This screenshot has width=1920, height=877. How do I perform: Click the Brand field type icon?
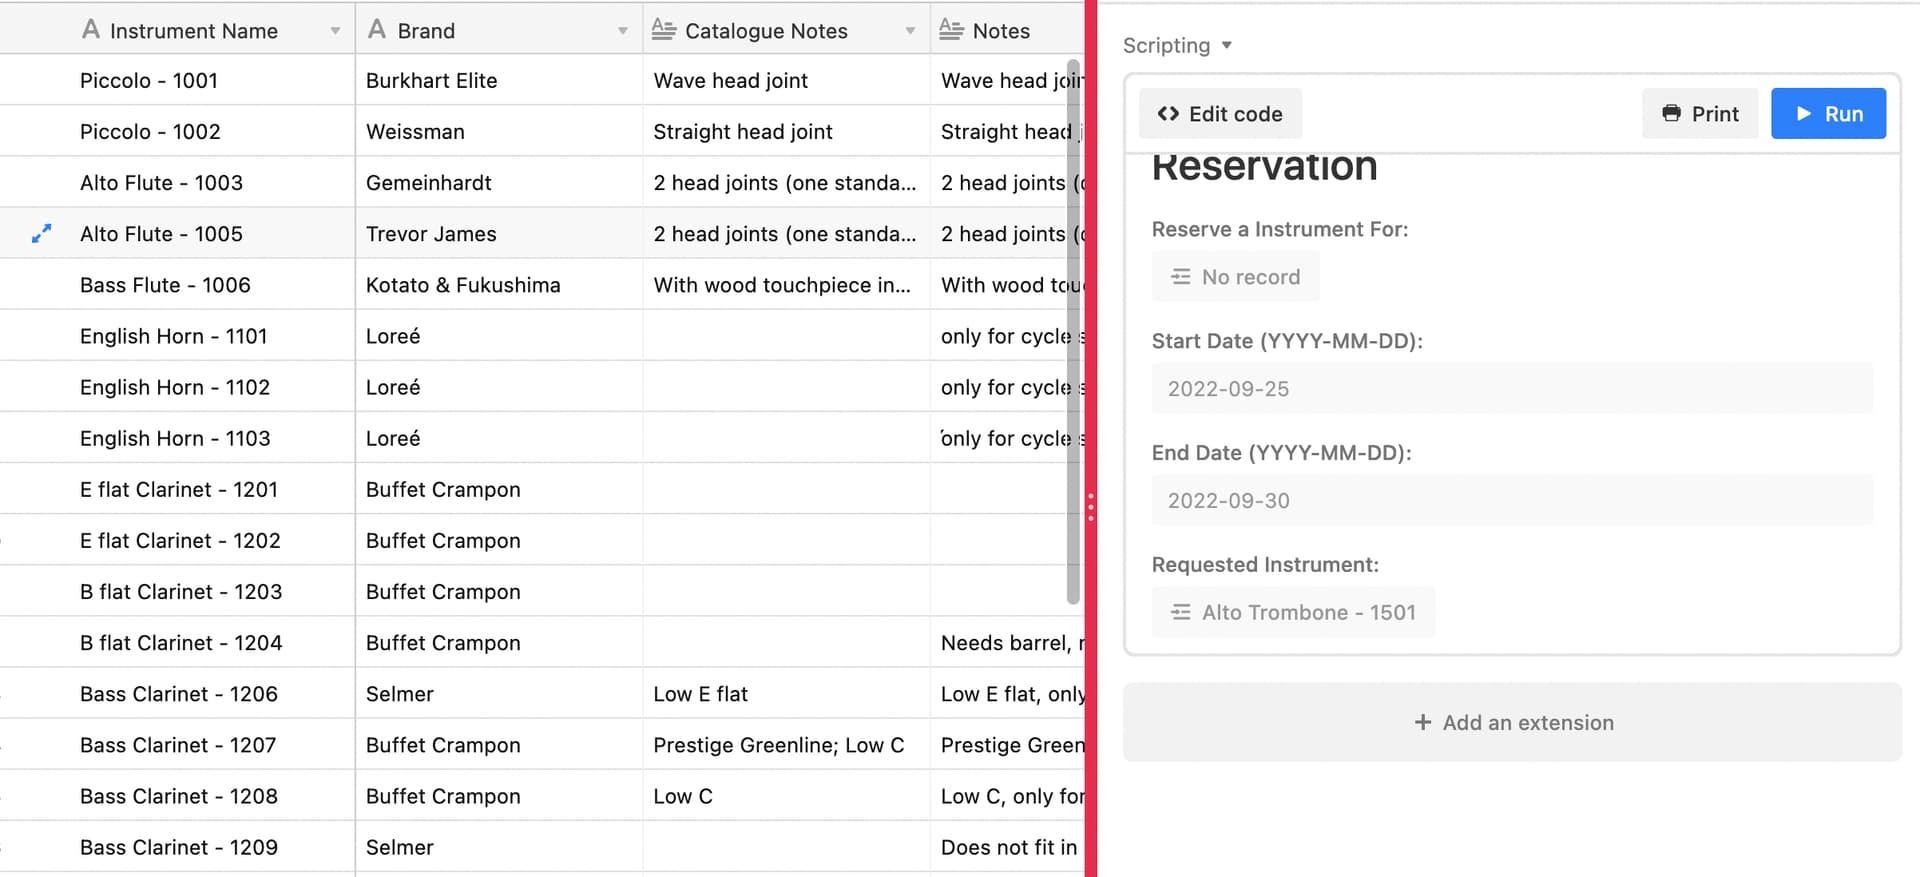(x=377, y=30)
